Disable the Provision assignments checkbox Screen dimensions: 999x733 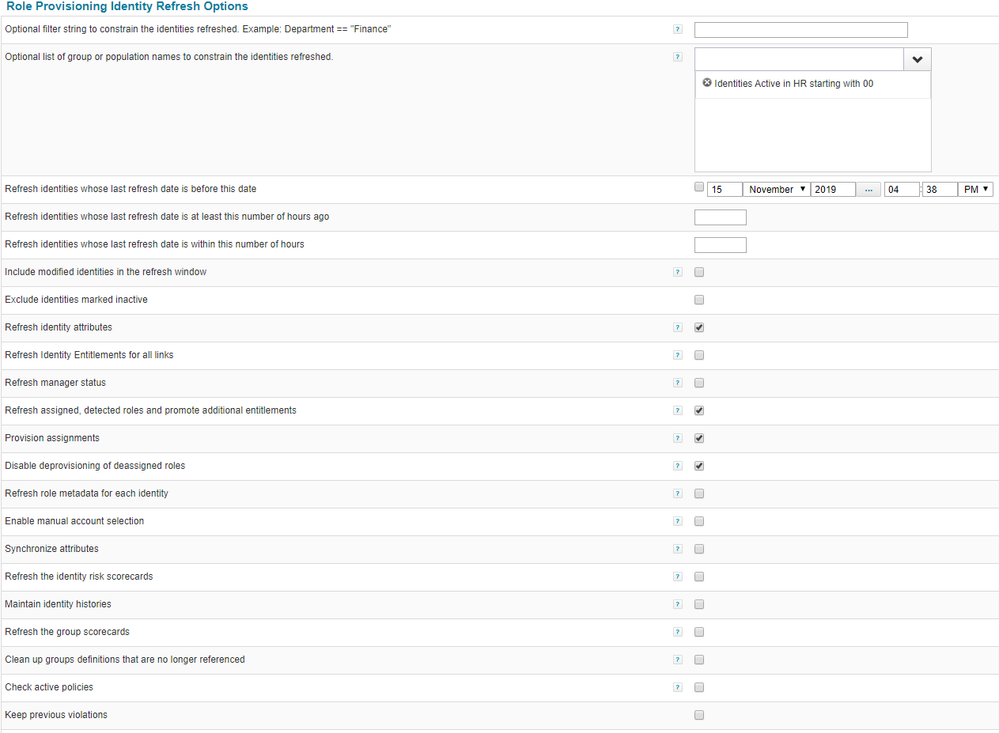[x=699, y=438]
